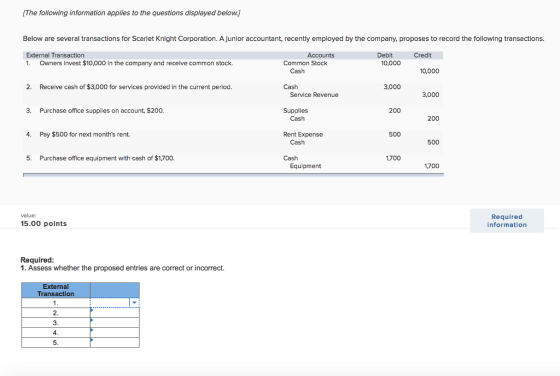Click row number '5.' in answer table
The height and width of the screenshot is (376, 560).
tap(56, 342)
